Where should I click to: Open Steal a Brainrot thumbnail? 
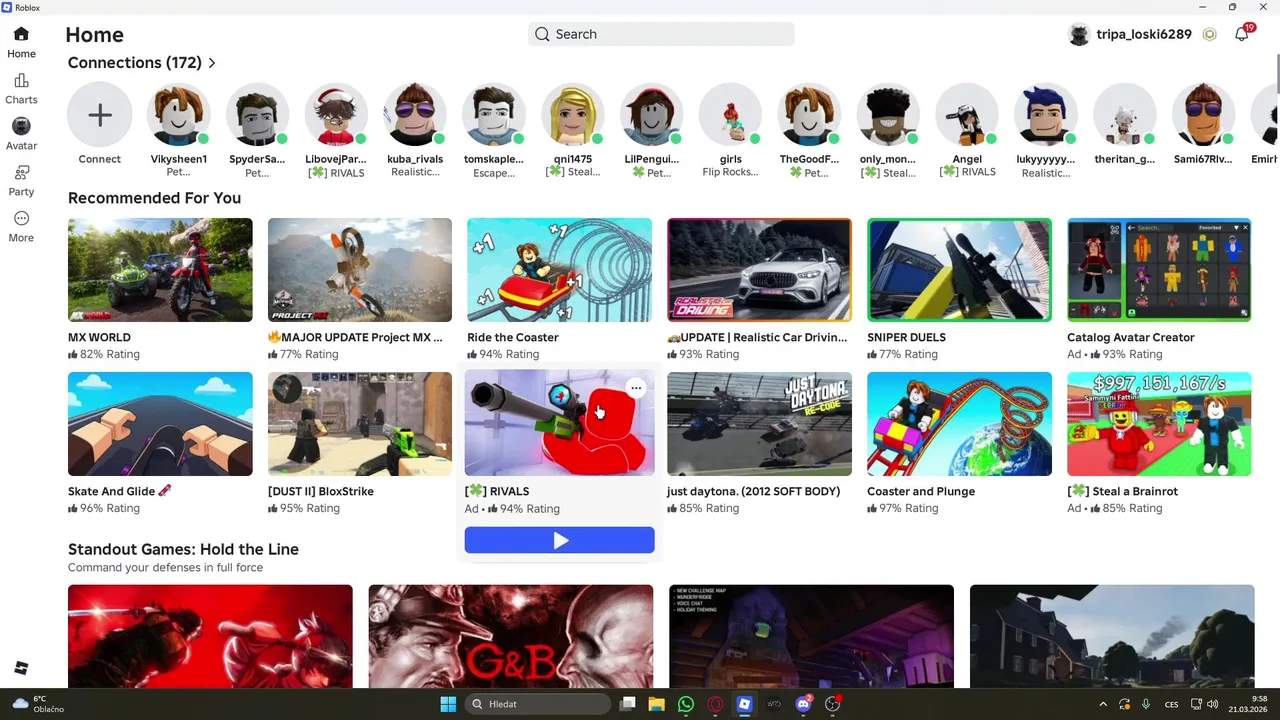click(1159, 424)
